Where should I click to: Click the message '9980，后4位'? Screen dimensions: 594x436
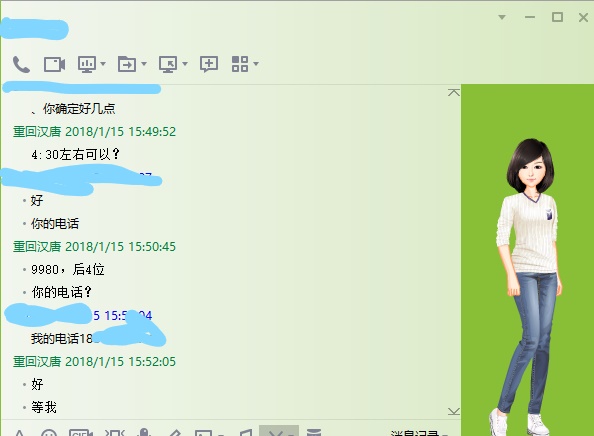(68, 269)
